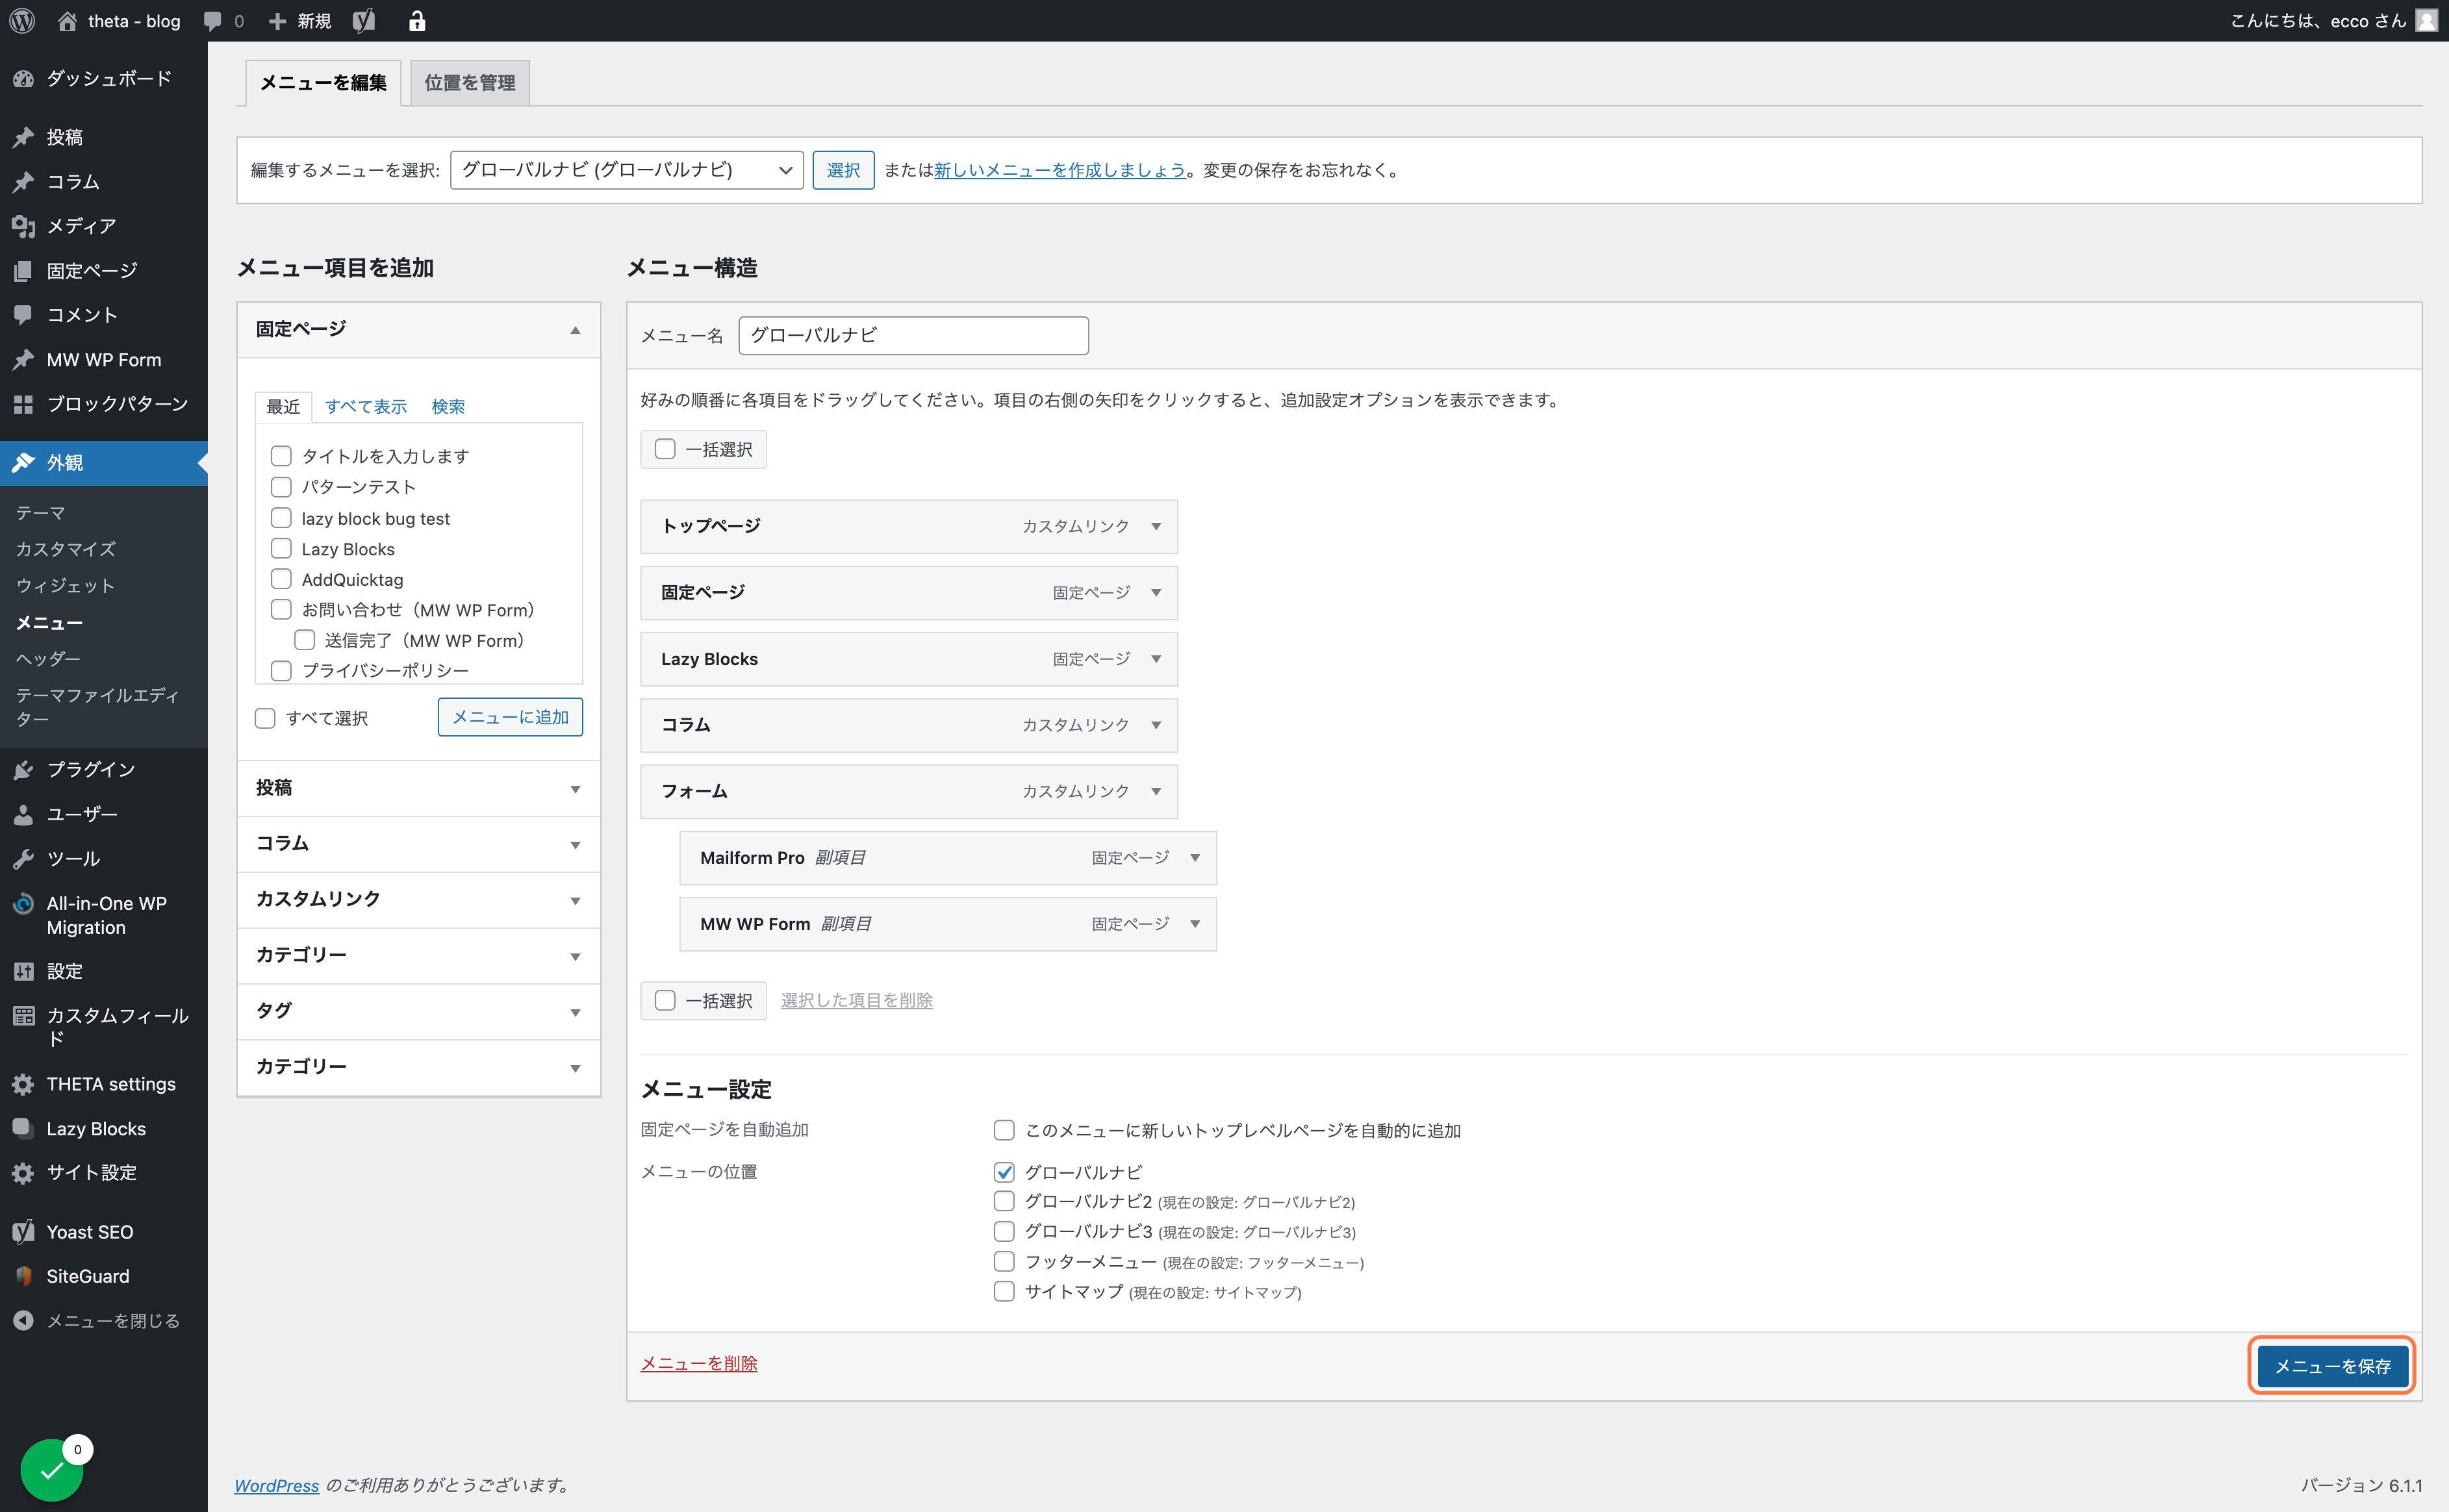Screen dimensions: 2449x1512
Task: Switch to 検索 tab
Action: [448, 406]
